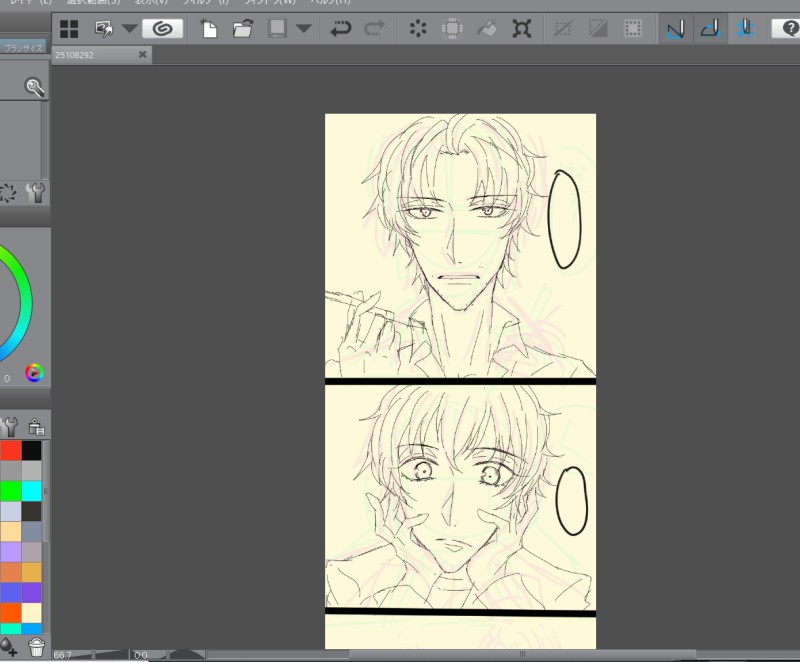Expand the dropdown arrow beside the Save icon

[304, 29]
